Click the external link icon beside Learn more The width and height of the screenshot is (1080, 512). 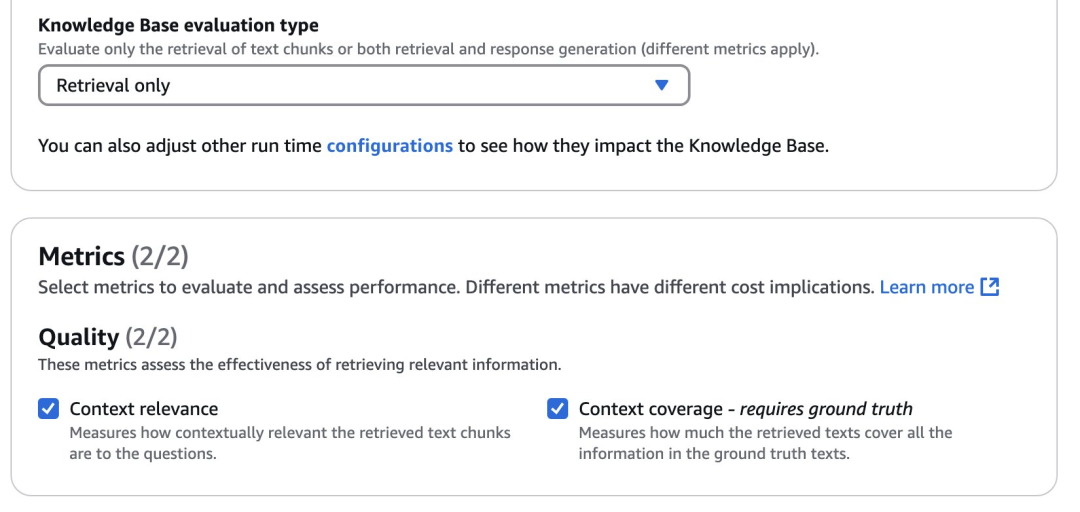990,288
